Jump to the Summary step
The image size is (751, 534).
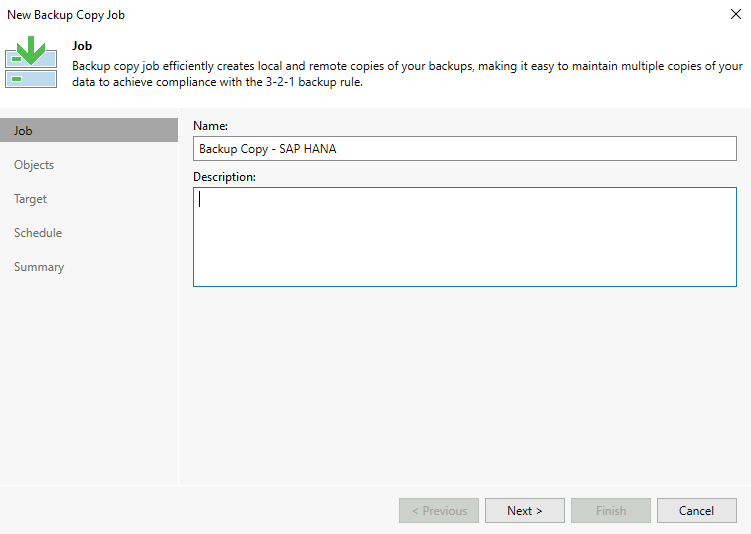(x=39, y=267)
